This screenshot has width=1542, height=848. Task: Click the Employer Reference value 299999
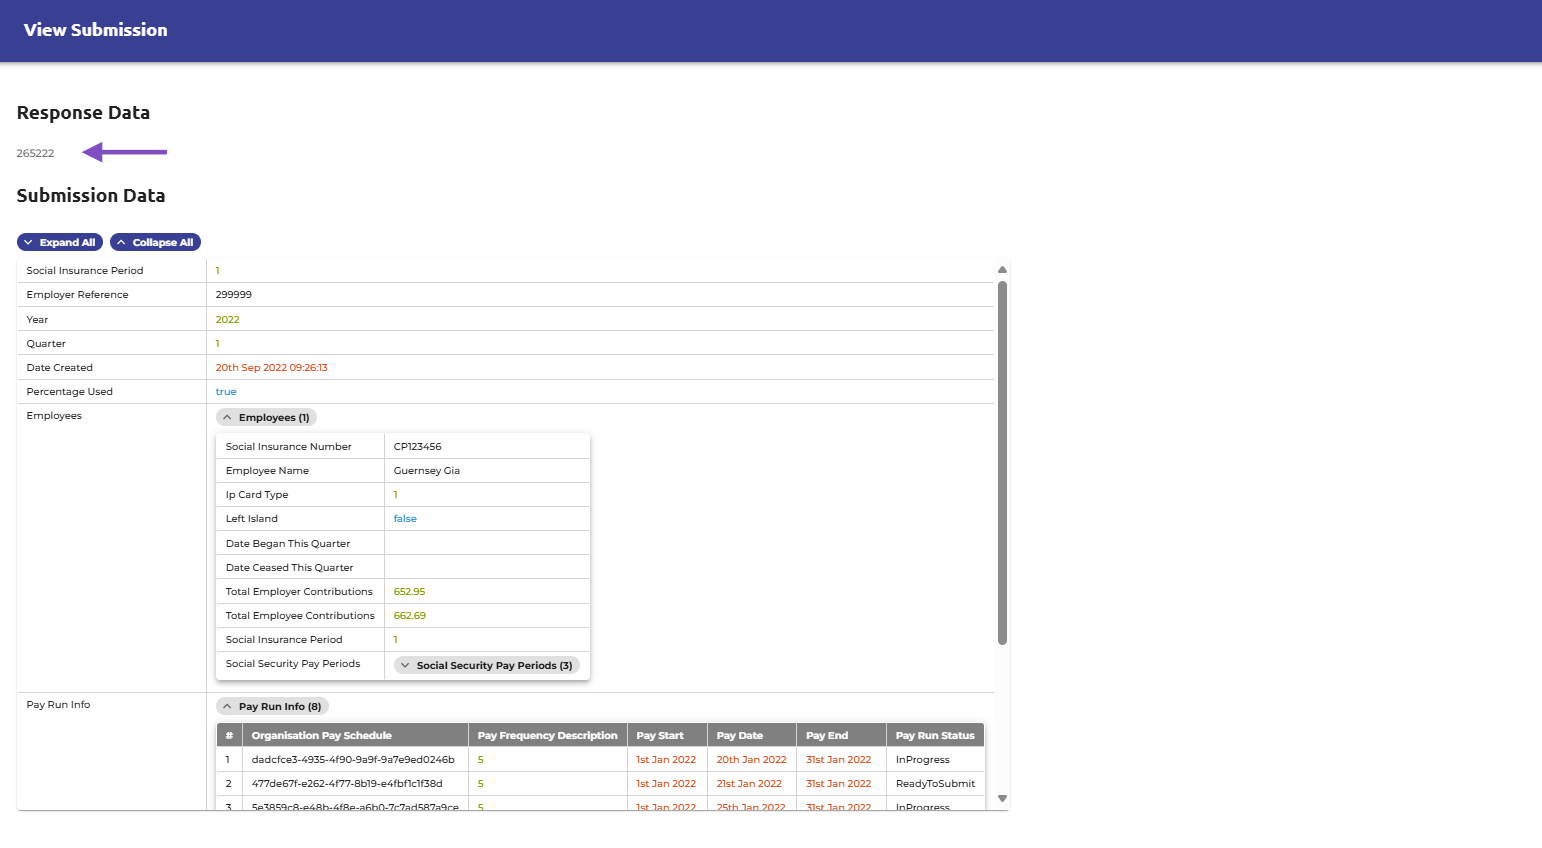coord(234,295)
